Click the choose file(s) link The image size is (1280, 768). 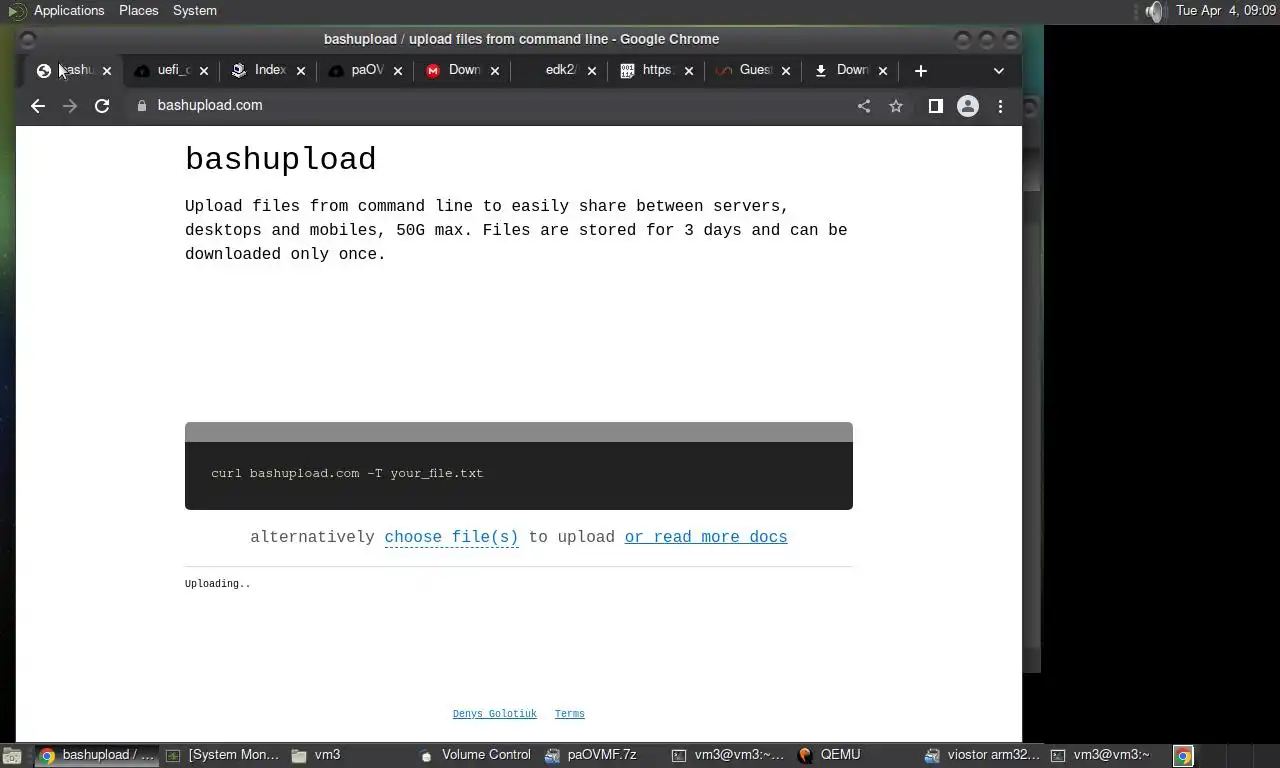[x=451, y=537]
